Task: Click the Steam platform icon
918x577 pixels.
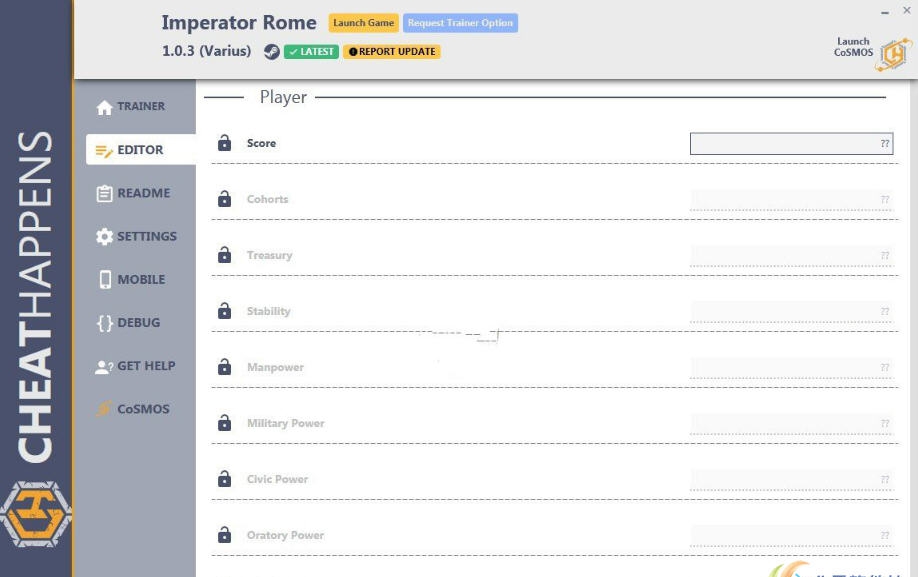Action: pos(271,51)
